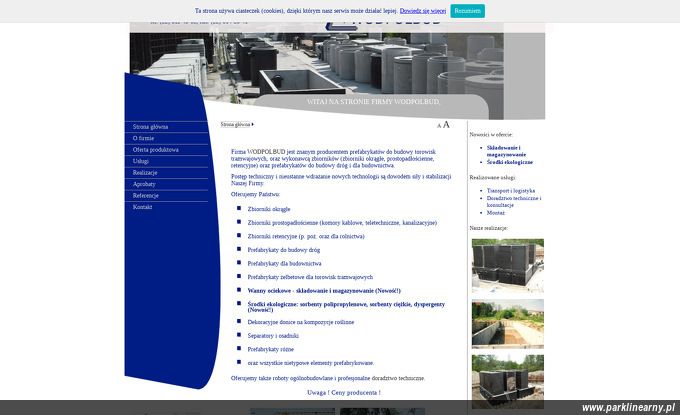Open 'Składowanie i magazynowanie' sidebar link

(x=506, y=151)
